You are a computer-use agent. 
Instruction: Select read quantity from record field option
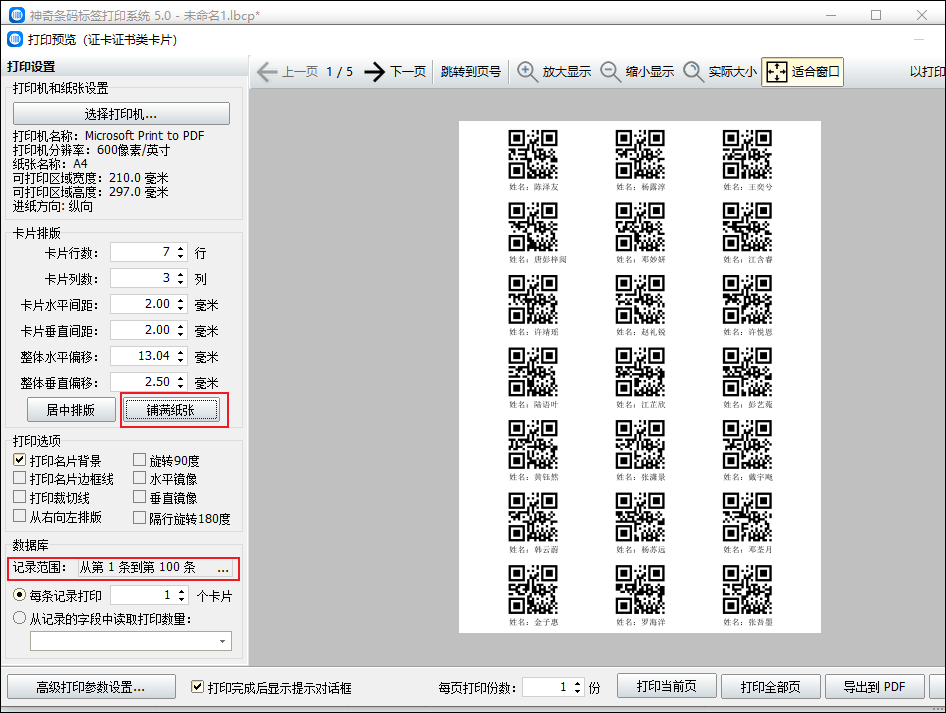click(19, 618)
